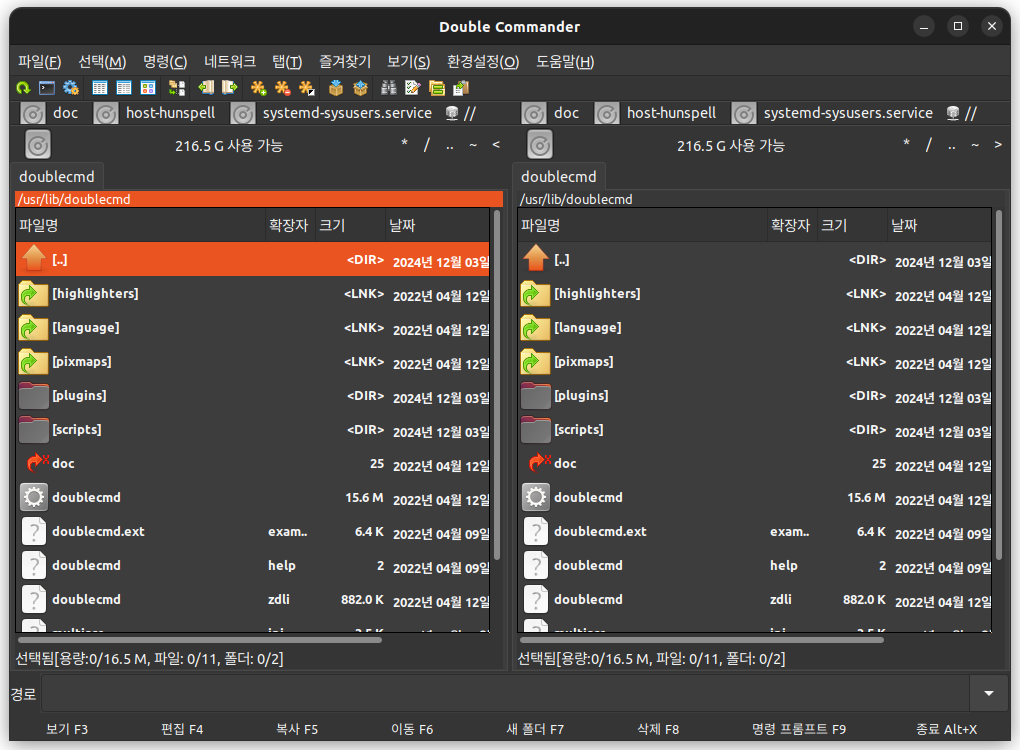Open synchronize directories toolbar icon
The width and height of the screenshot is (1020, 750).
437,88
